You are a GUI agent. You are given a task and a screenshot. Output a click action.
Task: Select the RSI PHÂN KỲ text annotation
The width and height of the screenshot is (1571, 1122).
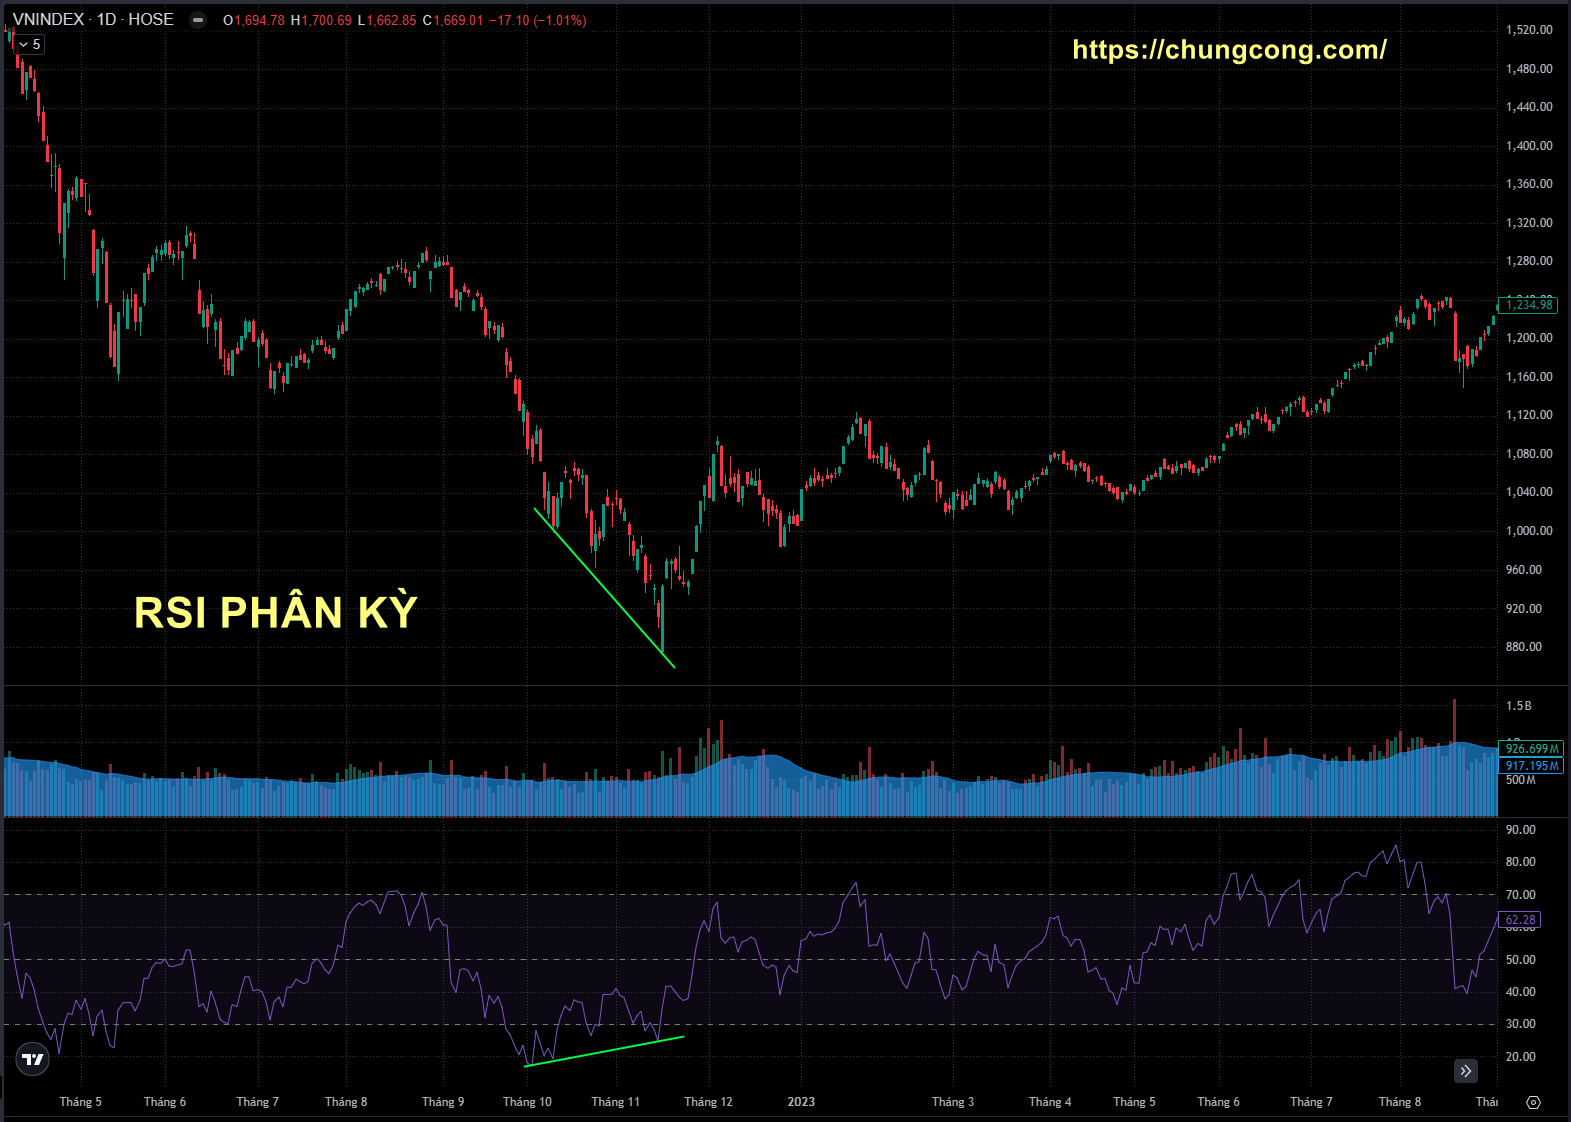pyautogui.click(x=276, y=613)
